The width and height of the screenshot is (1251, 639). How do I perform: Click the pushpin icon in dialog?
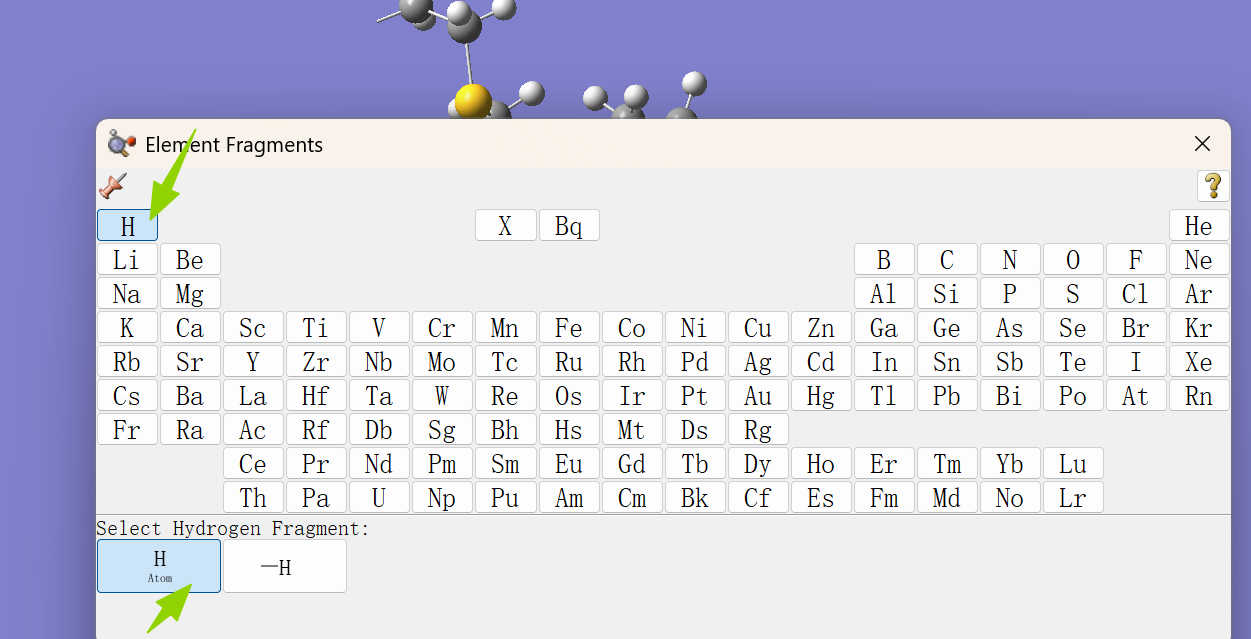pos(113,186)
